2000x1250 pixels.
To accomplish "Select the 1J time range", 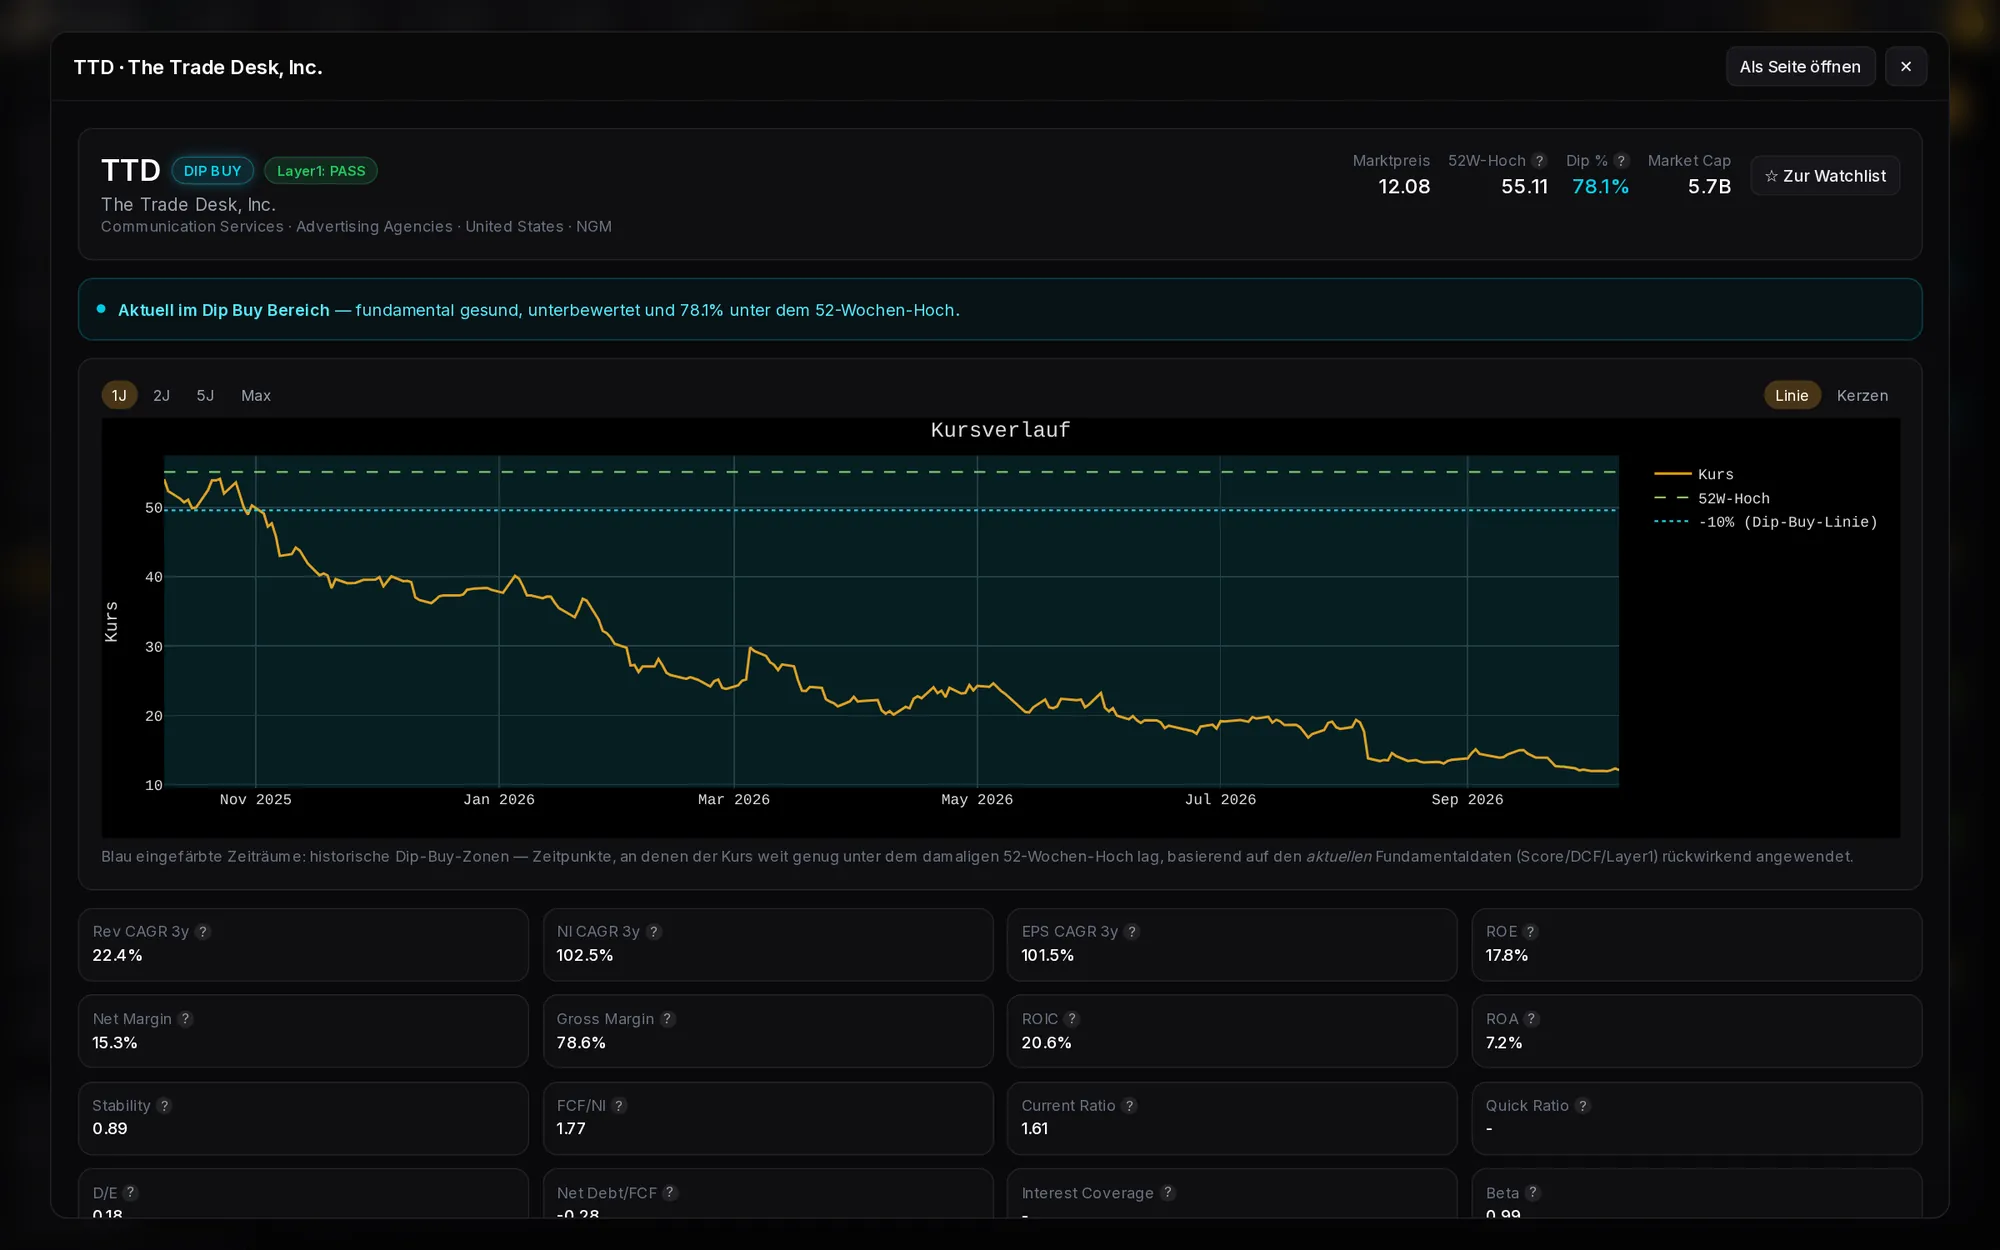I will click(x=119, y=396).
